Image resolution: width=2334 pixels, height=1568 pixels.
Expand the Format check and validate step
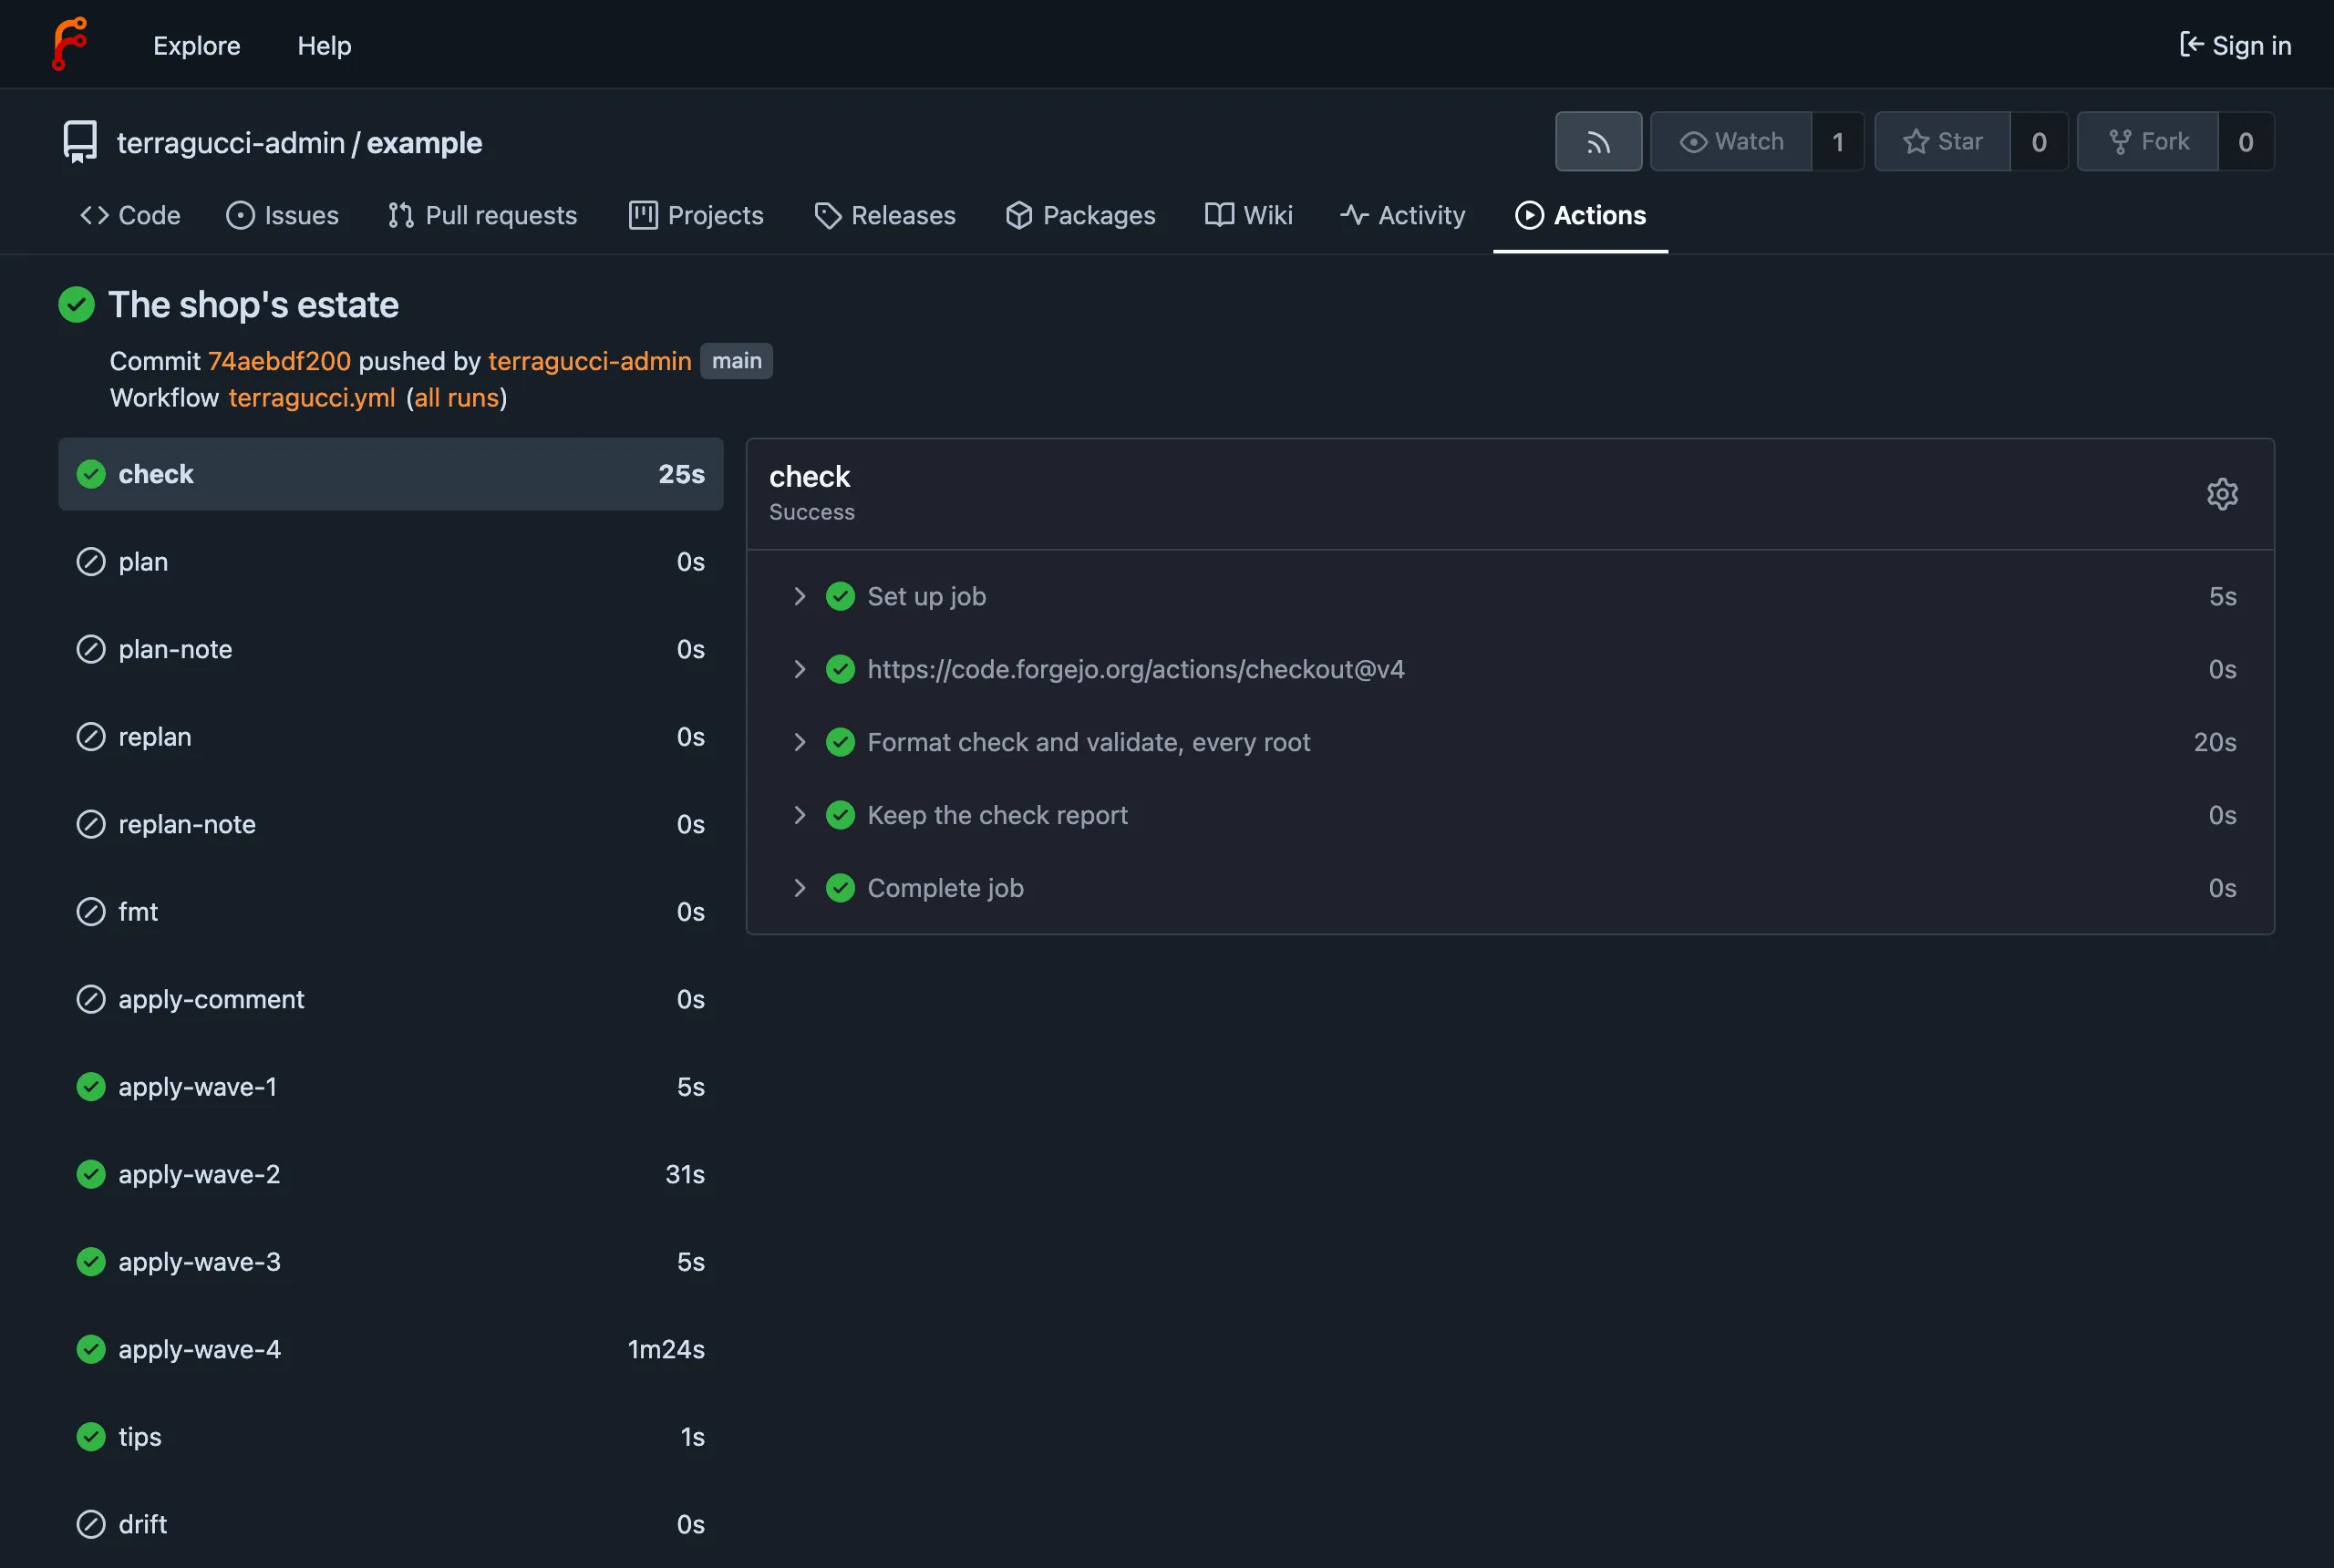coord(799,743)
